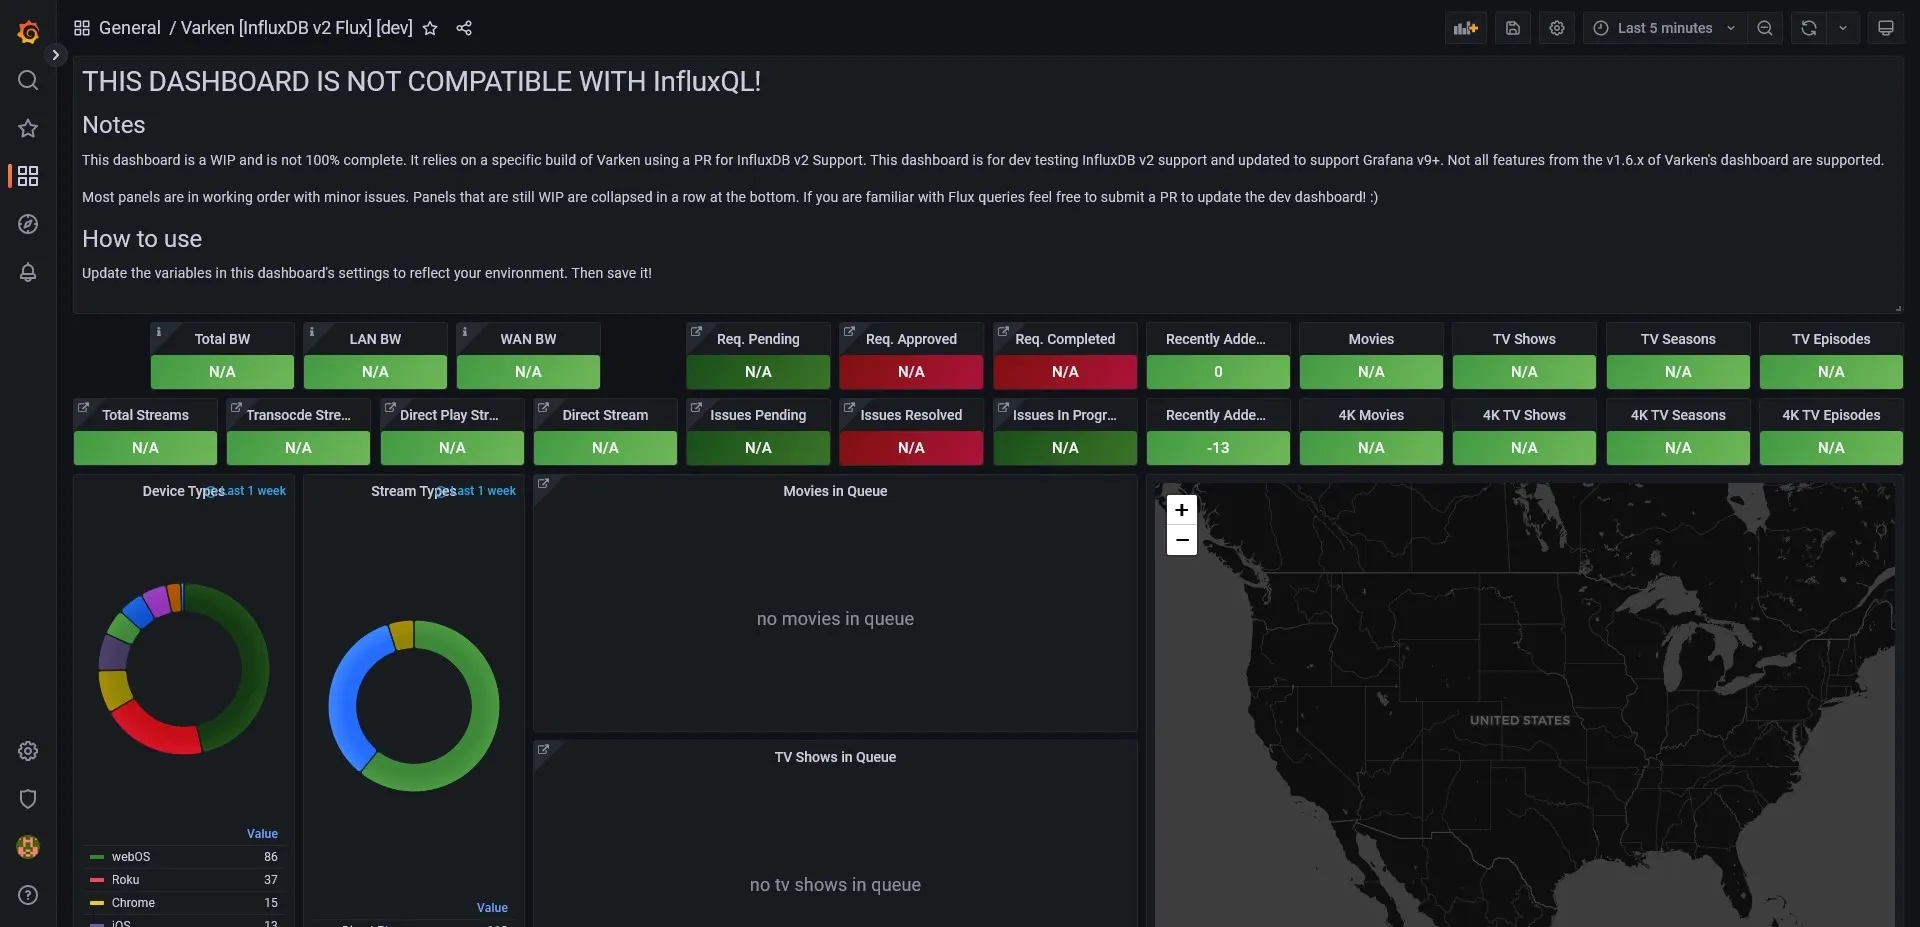
Task: Open the Starred dashboards star icon
Action: (x=28, y=128)
